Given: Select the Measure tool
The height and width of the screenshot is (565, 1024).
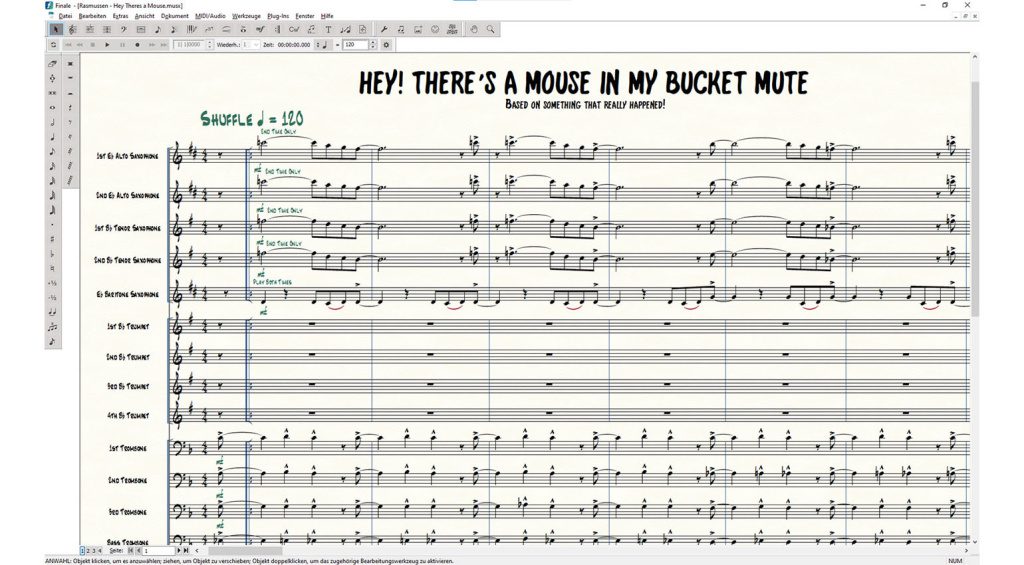Looking at the screenshot, I should (141, 29).
